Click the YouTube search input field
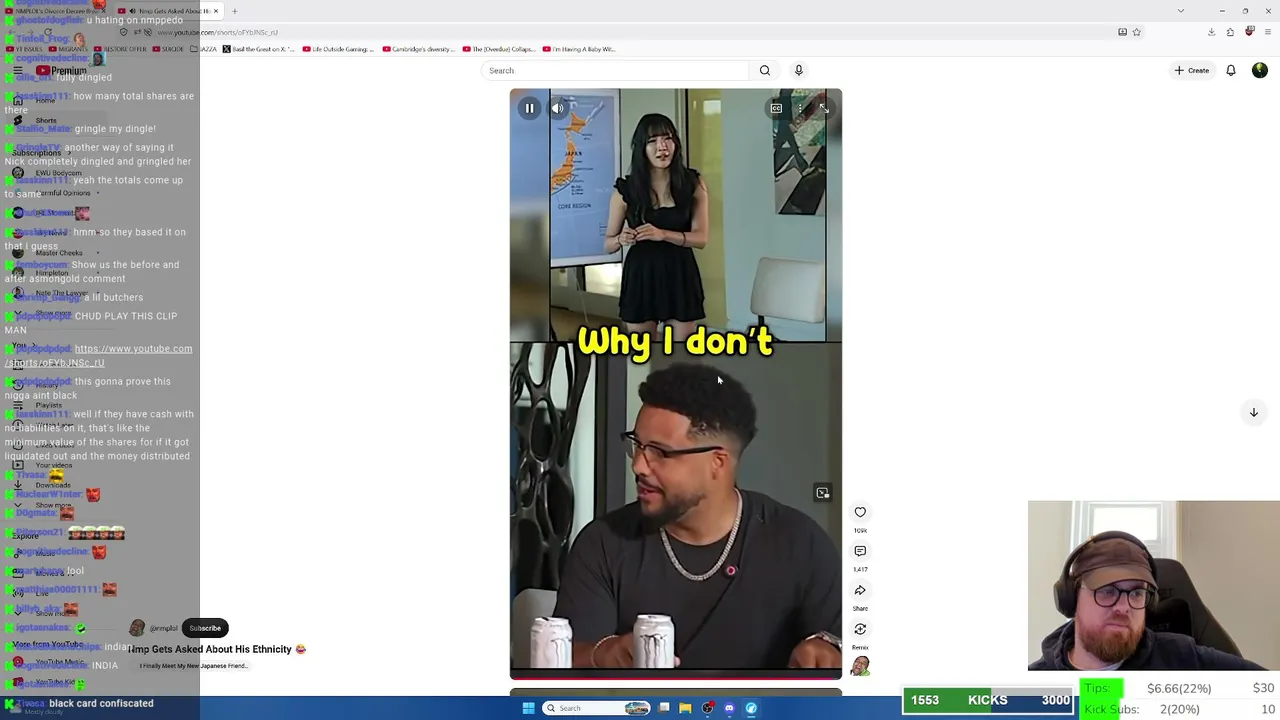The width and height of the screenshot is (1280, 720). 614,70
